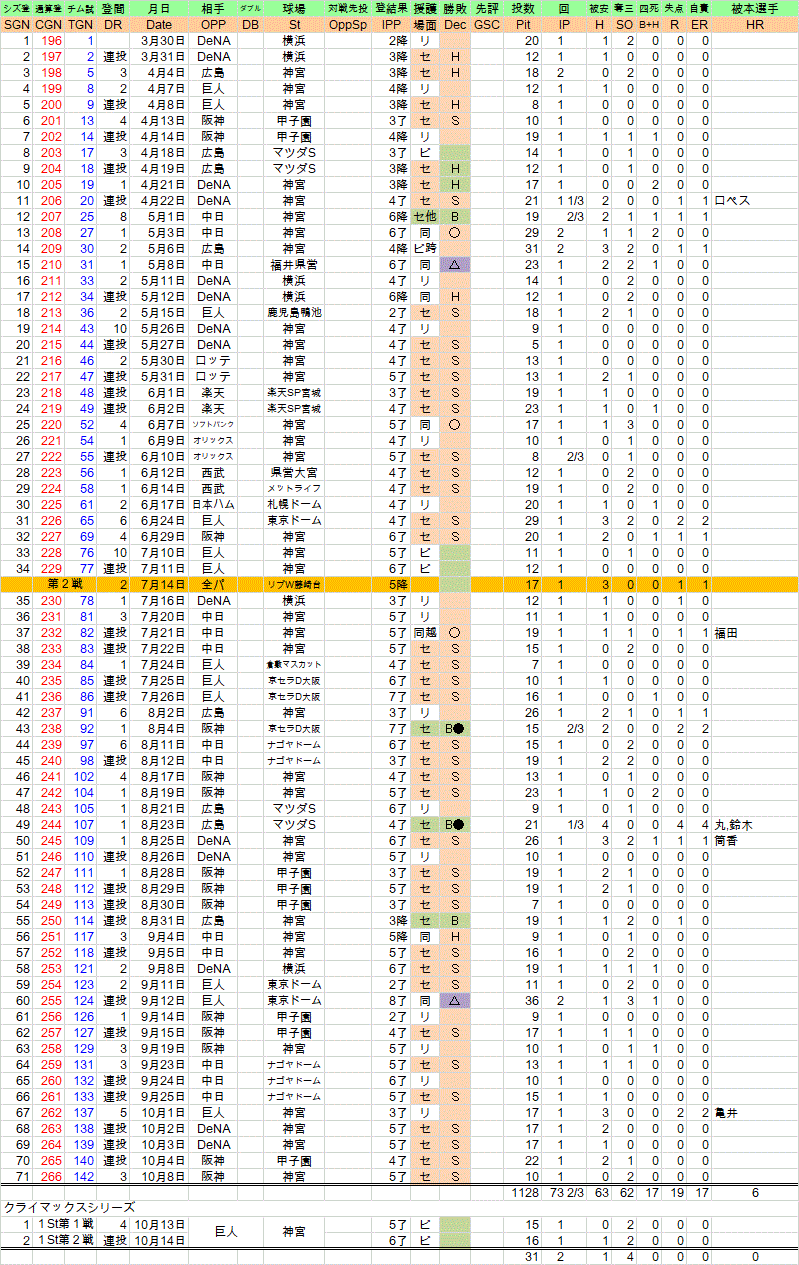Select the 第２戦 all-star row label
Viewport: 799px width, 1265px height.
[x=65, y=584]
